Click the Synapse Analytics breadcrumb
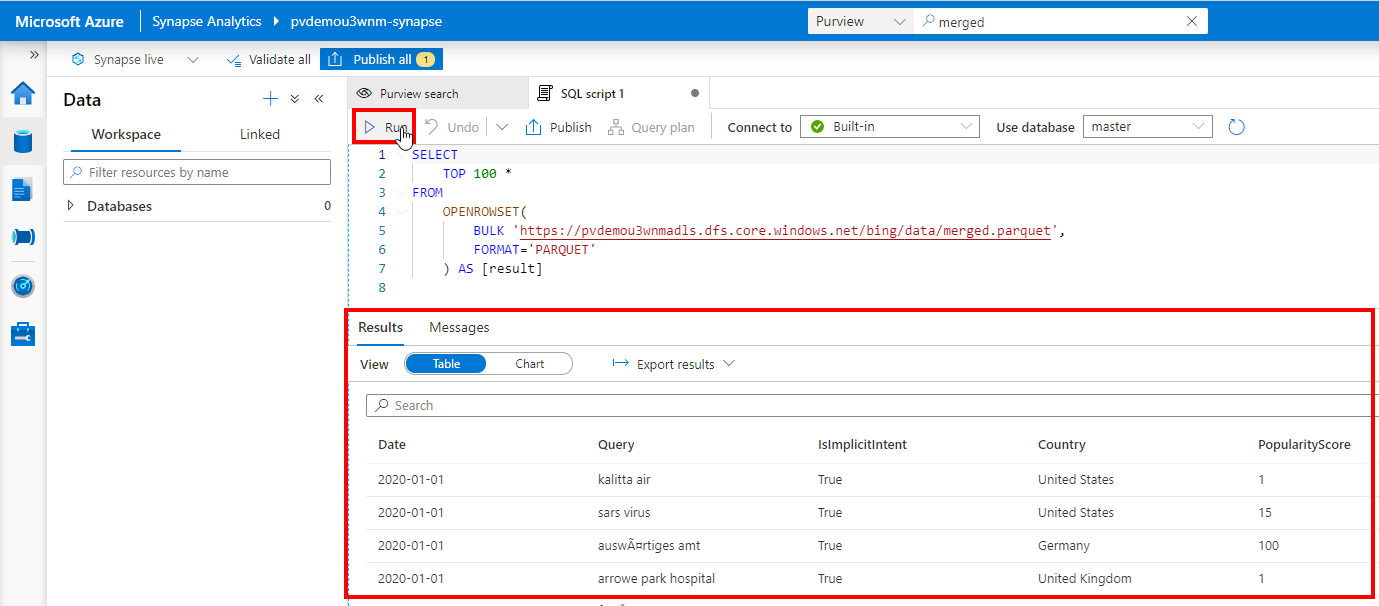This screenshot has height=606, width=1379. pos(207,21)
